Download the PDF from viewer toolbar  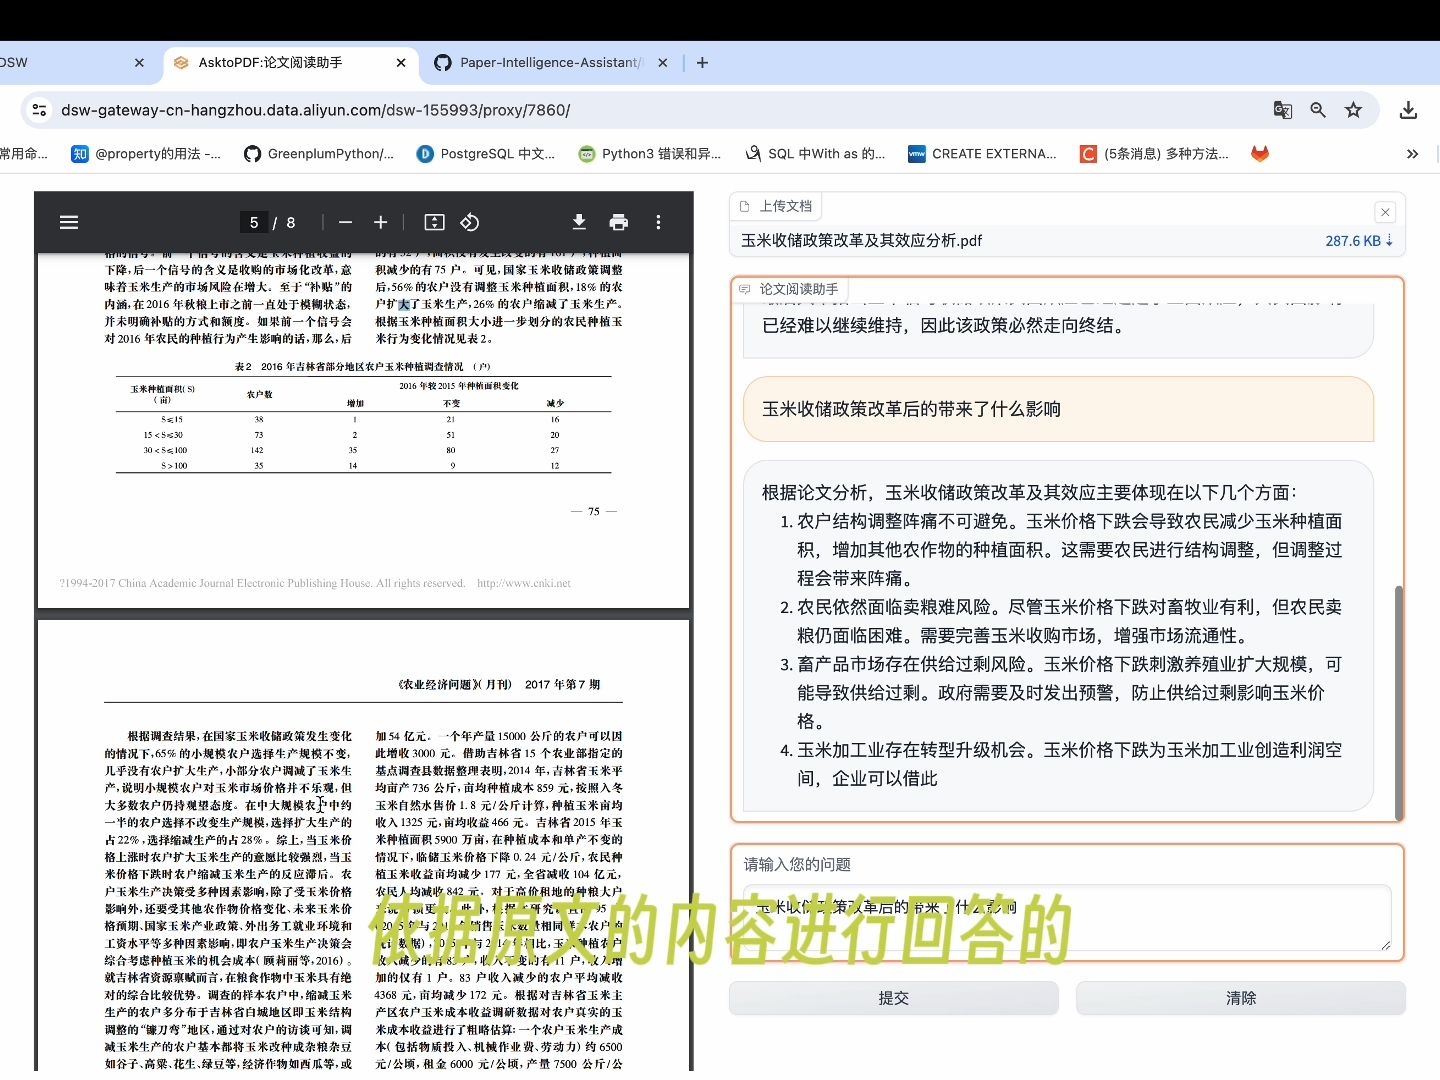click(579, 222)
